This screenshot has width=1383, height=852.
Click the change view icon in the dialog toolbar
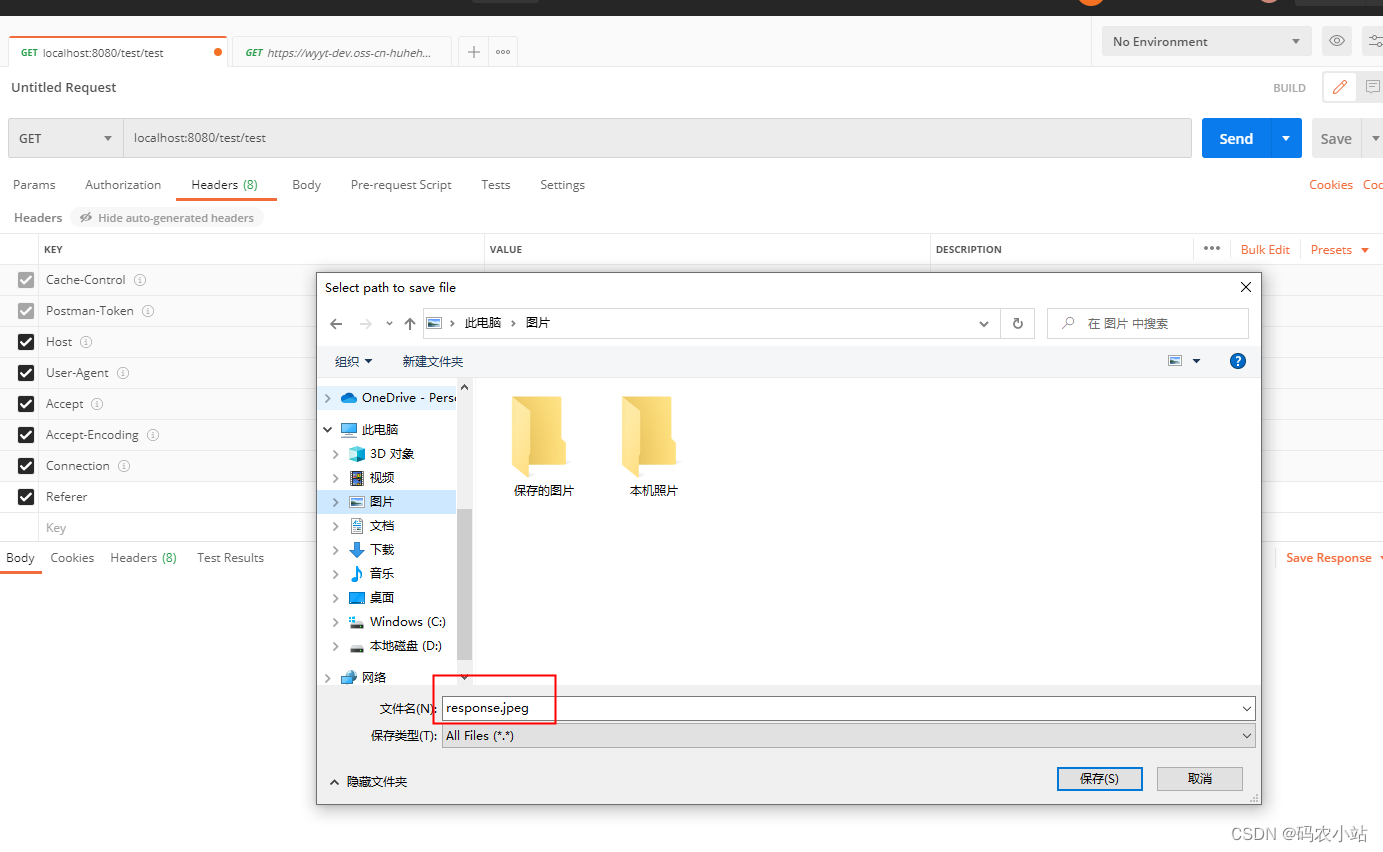(x=1174, y=360)
